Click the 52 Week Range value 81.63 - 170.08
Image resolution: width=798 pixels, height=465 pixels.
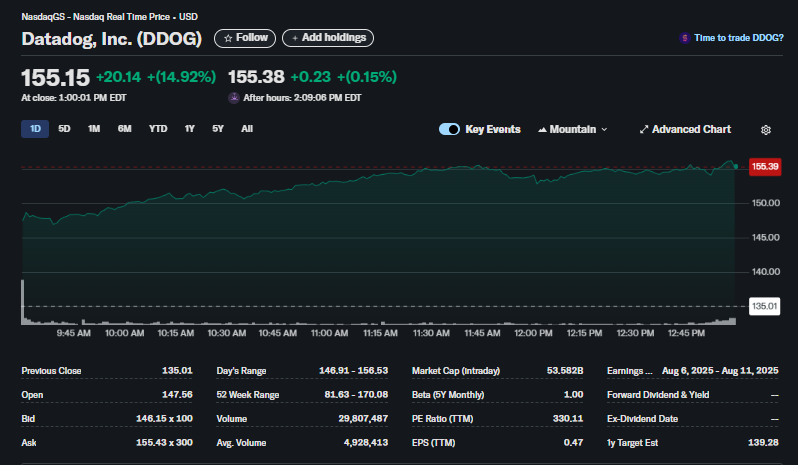(356, 395)
